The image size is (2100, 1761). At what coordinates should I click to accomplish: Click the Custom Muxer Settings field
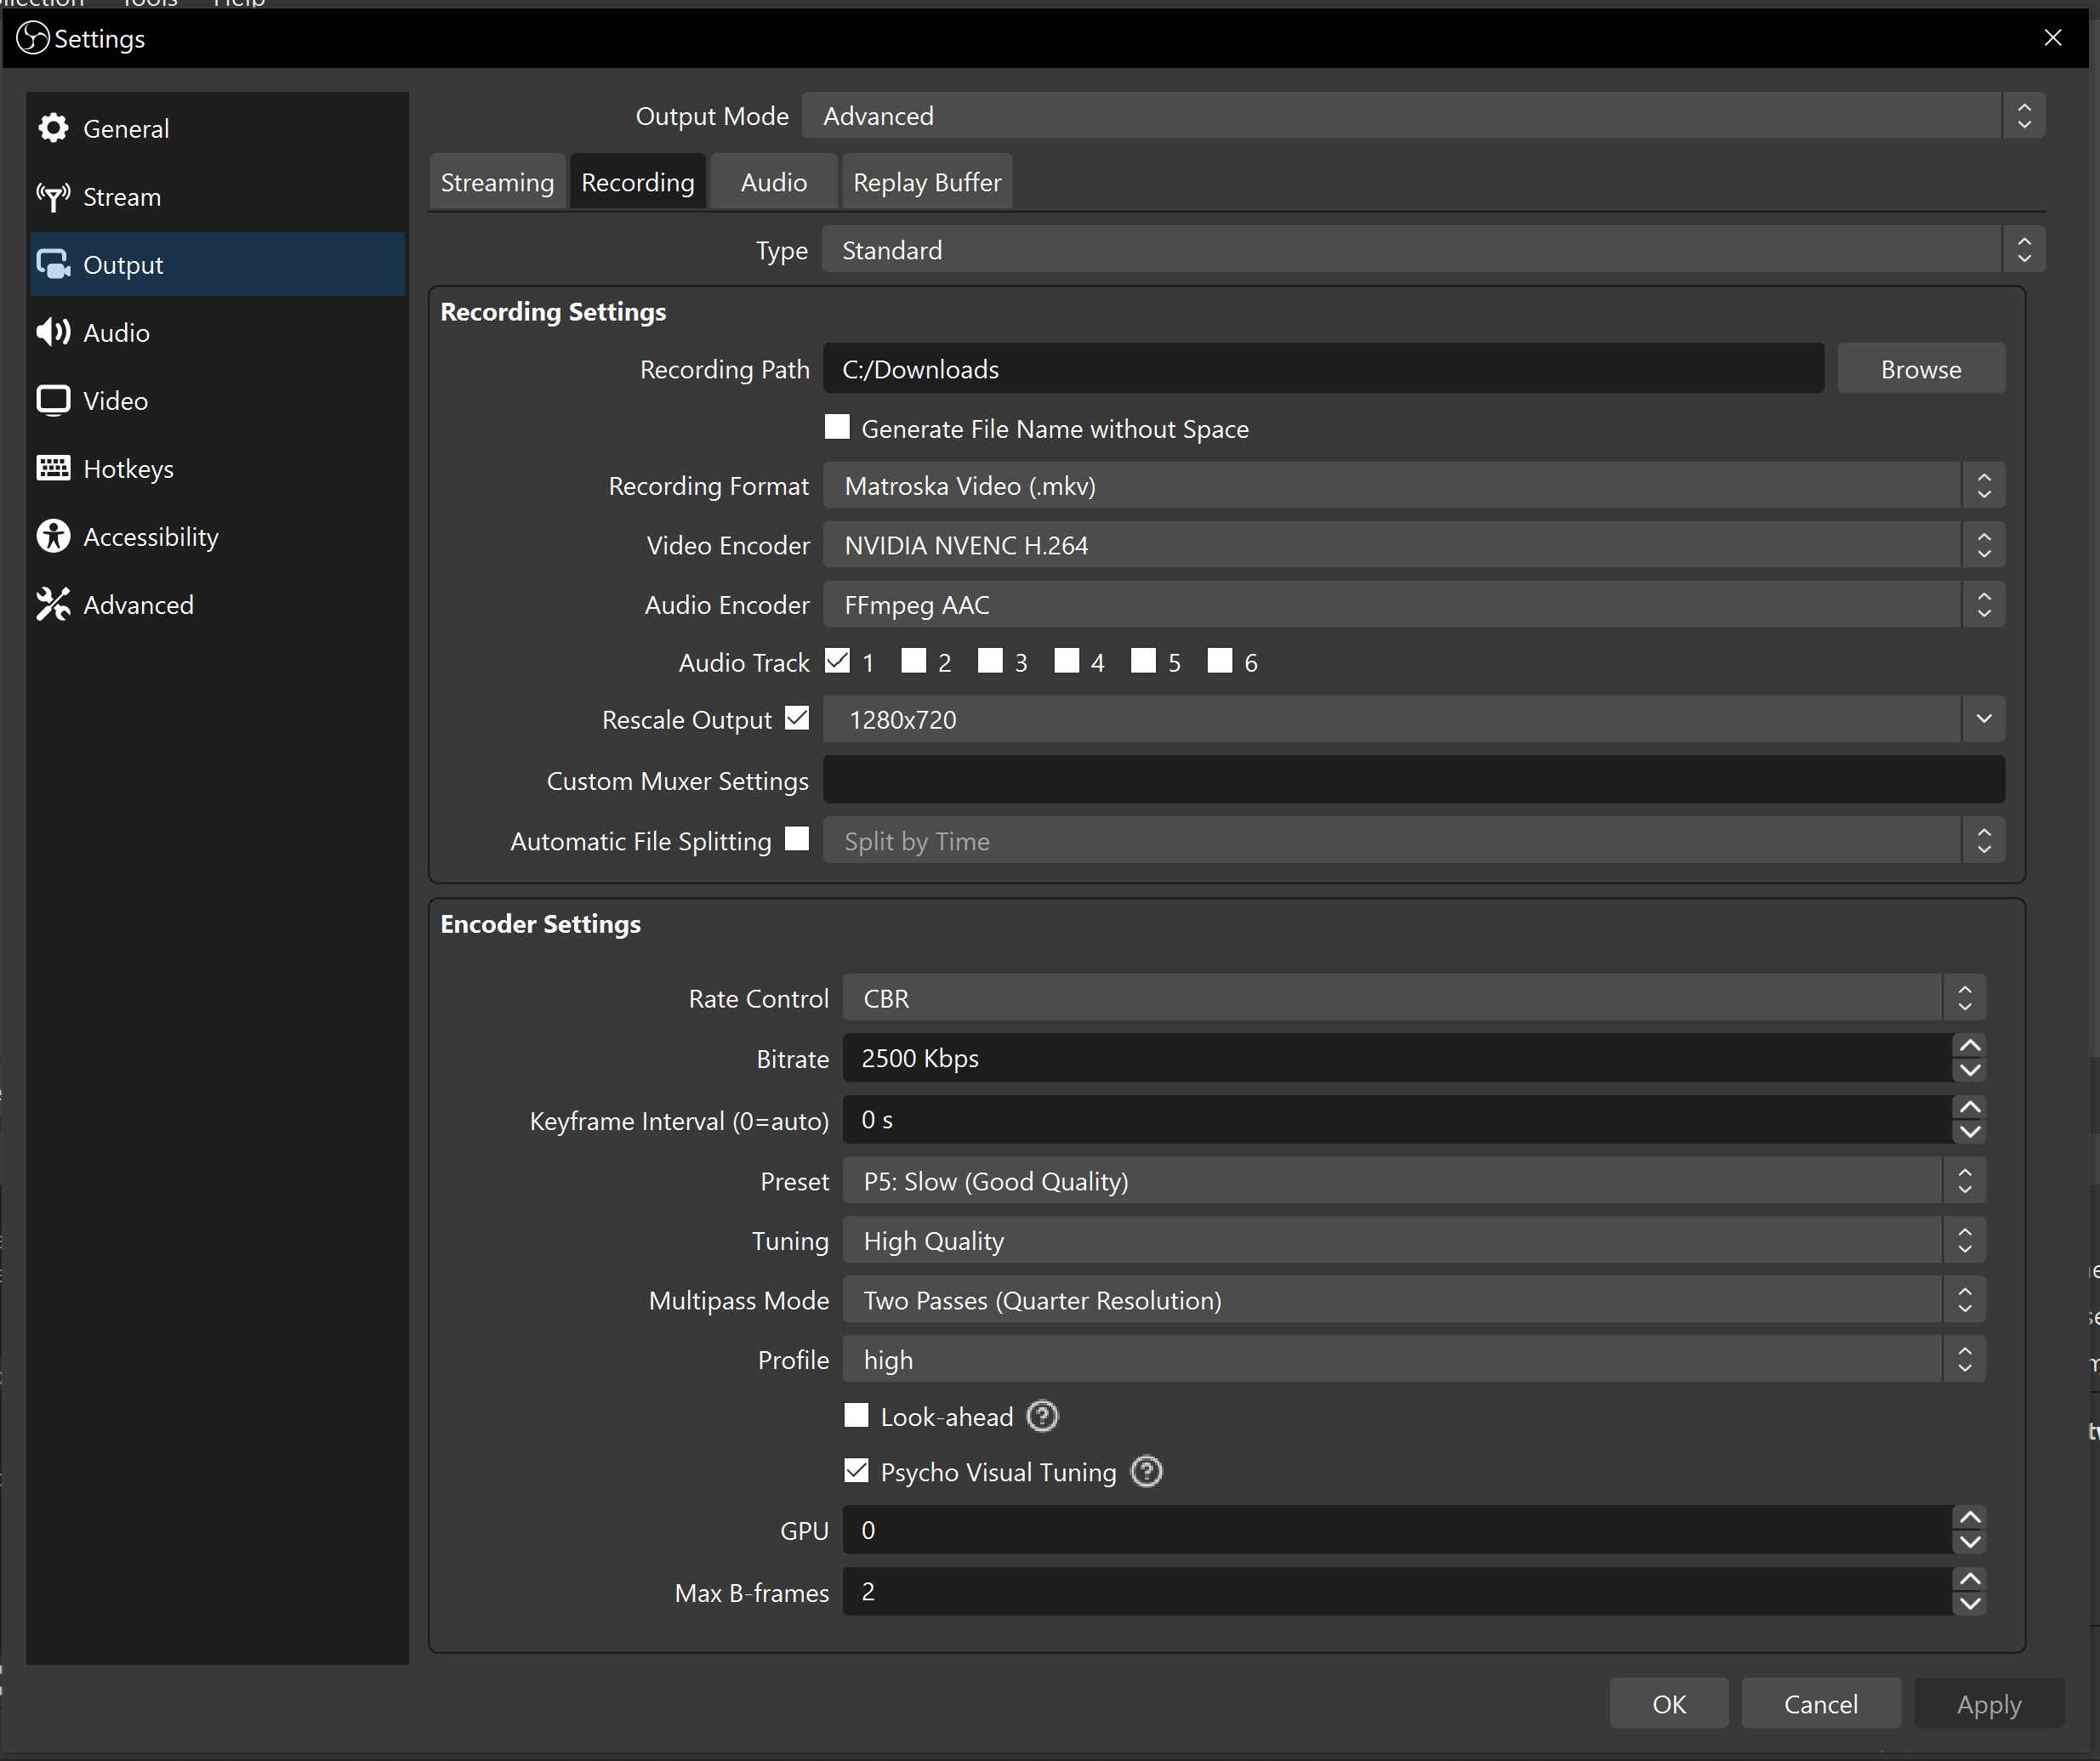coord(1413,780)
